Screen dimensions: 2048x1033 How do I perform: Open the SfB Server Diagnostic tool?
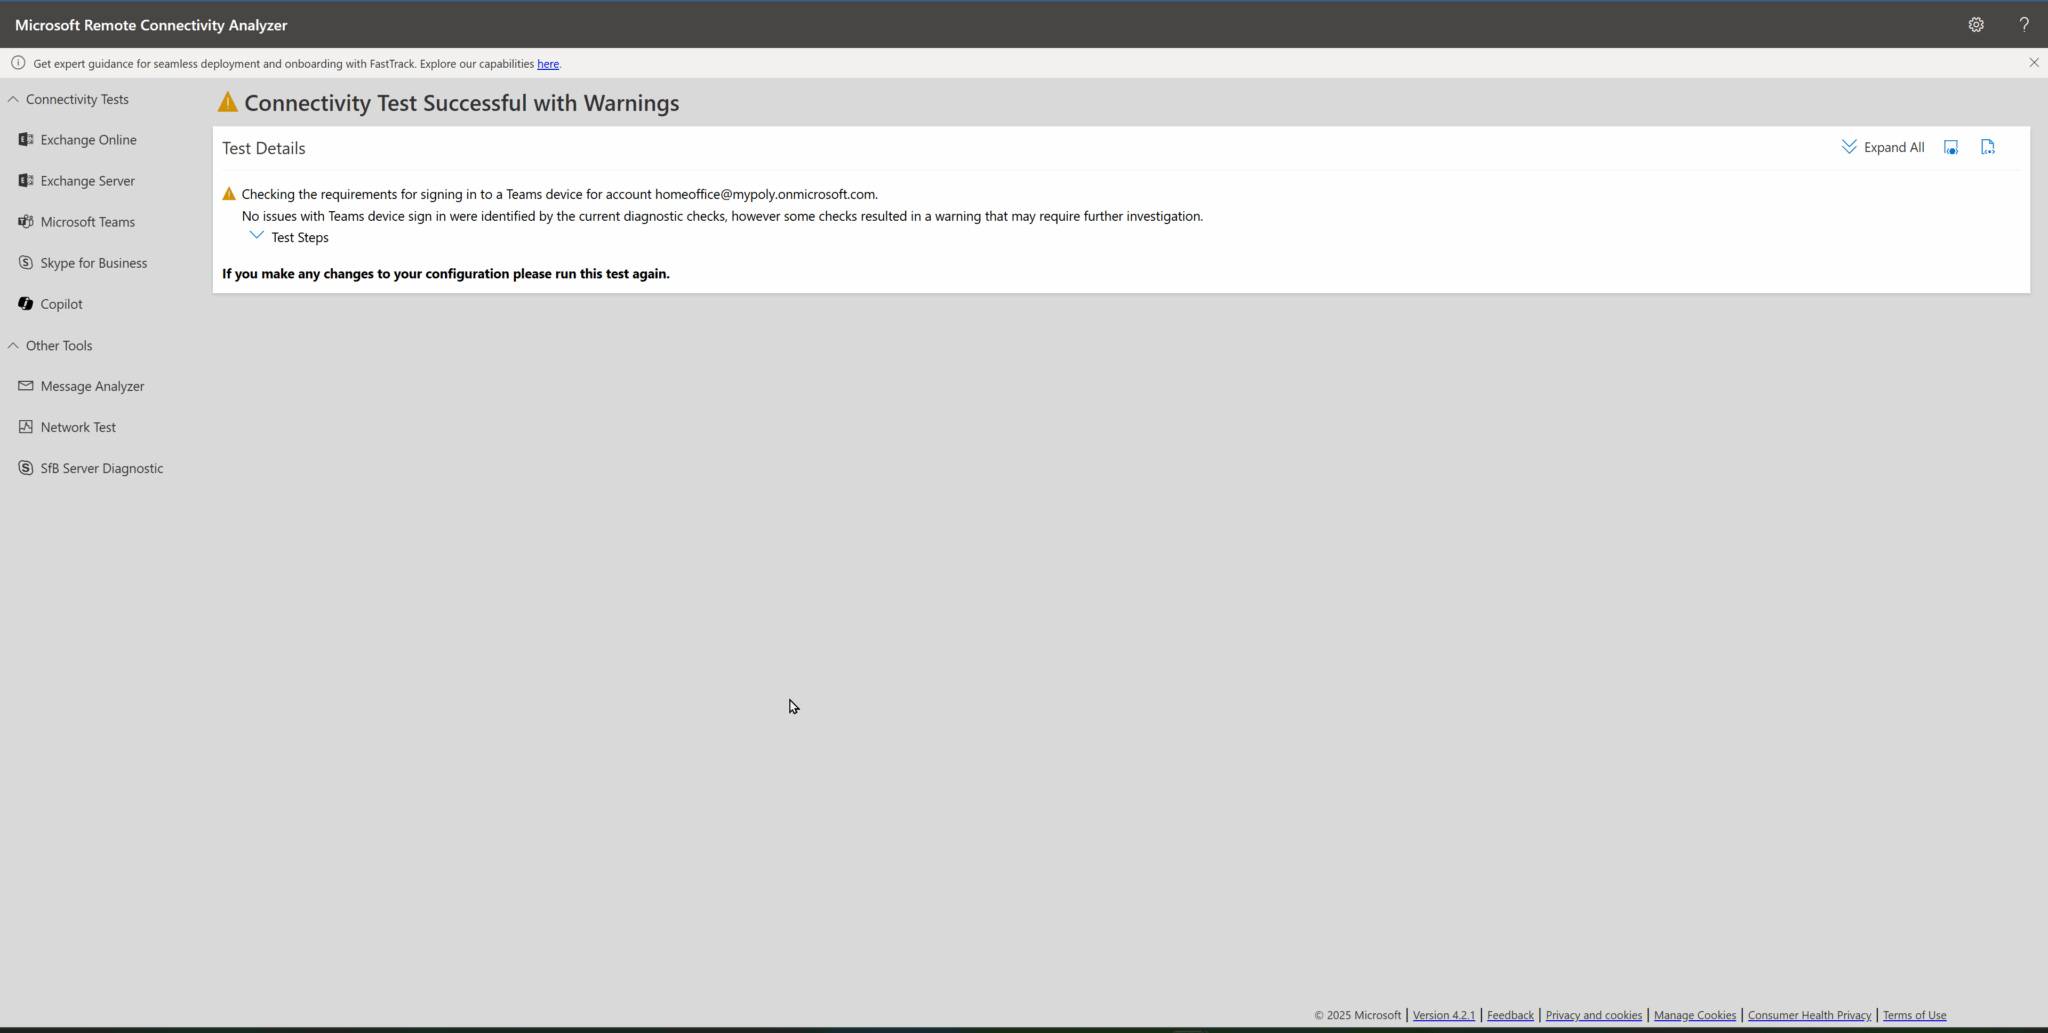tap(101, 467)
